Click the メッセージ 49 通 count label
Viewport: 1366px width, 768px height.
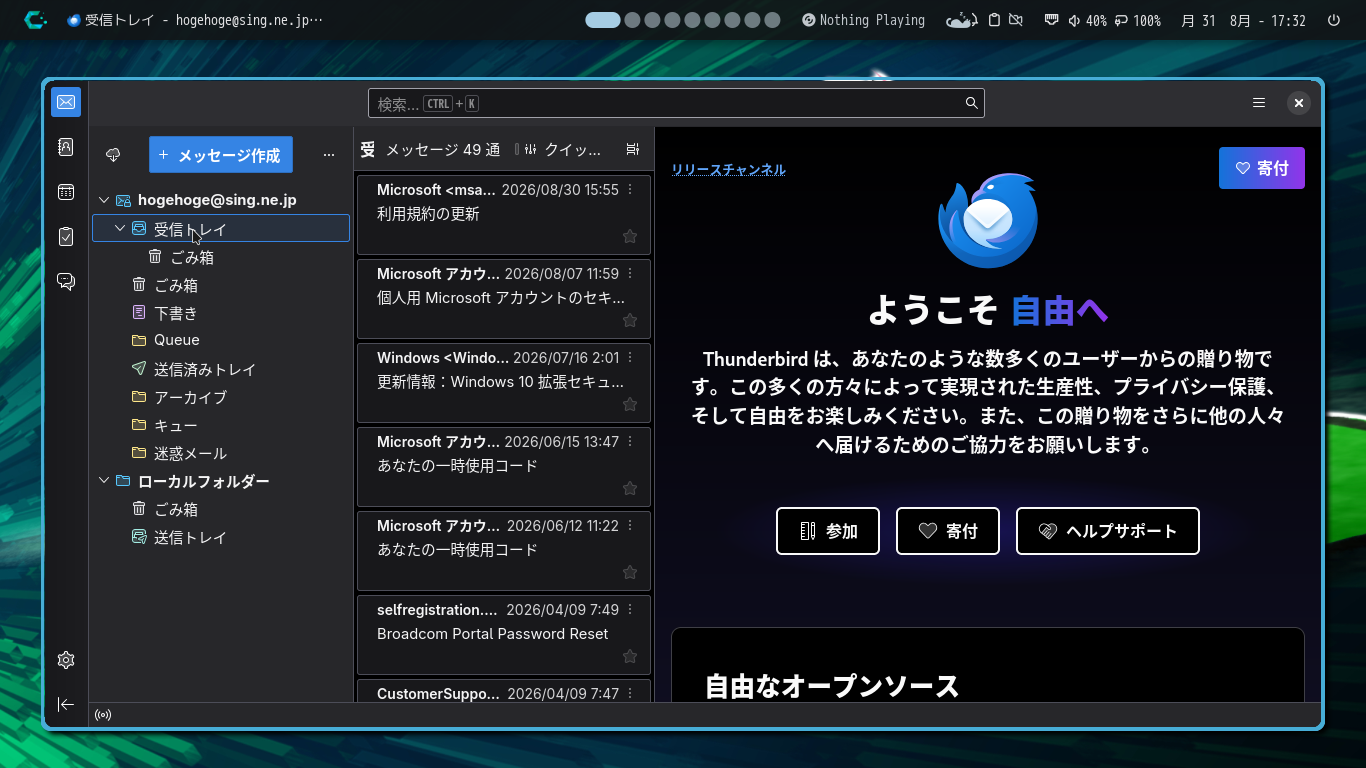click(x=443, y=149)
